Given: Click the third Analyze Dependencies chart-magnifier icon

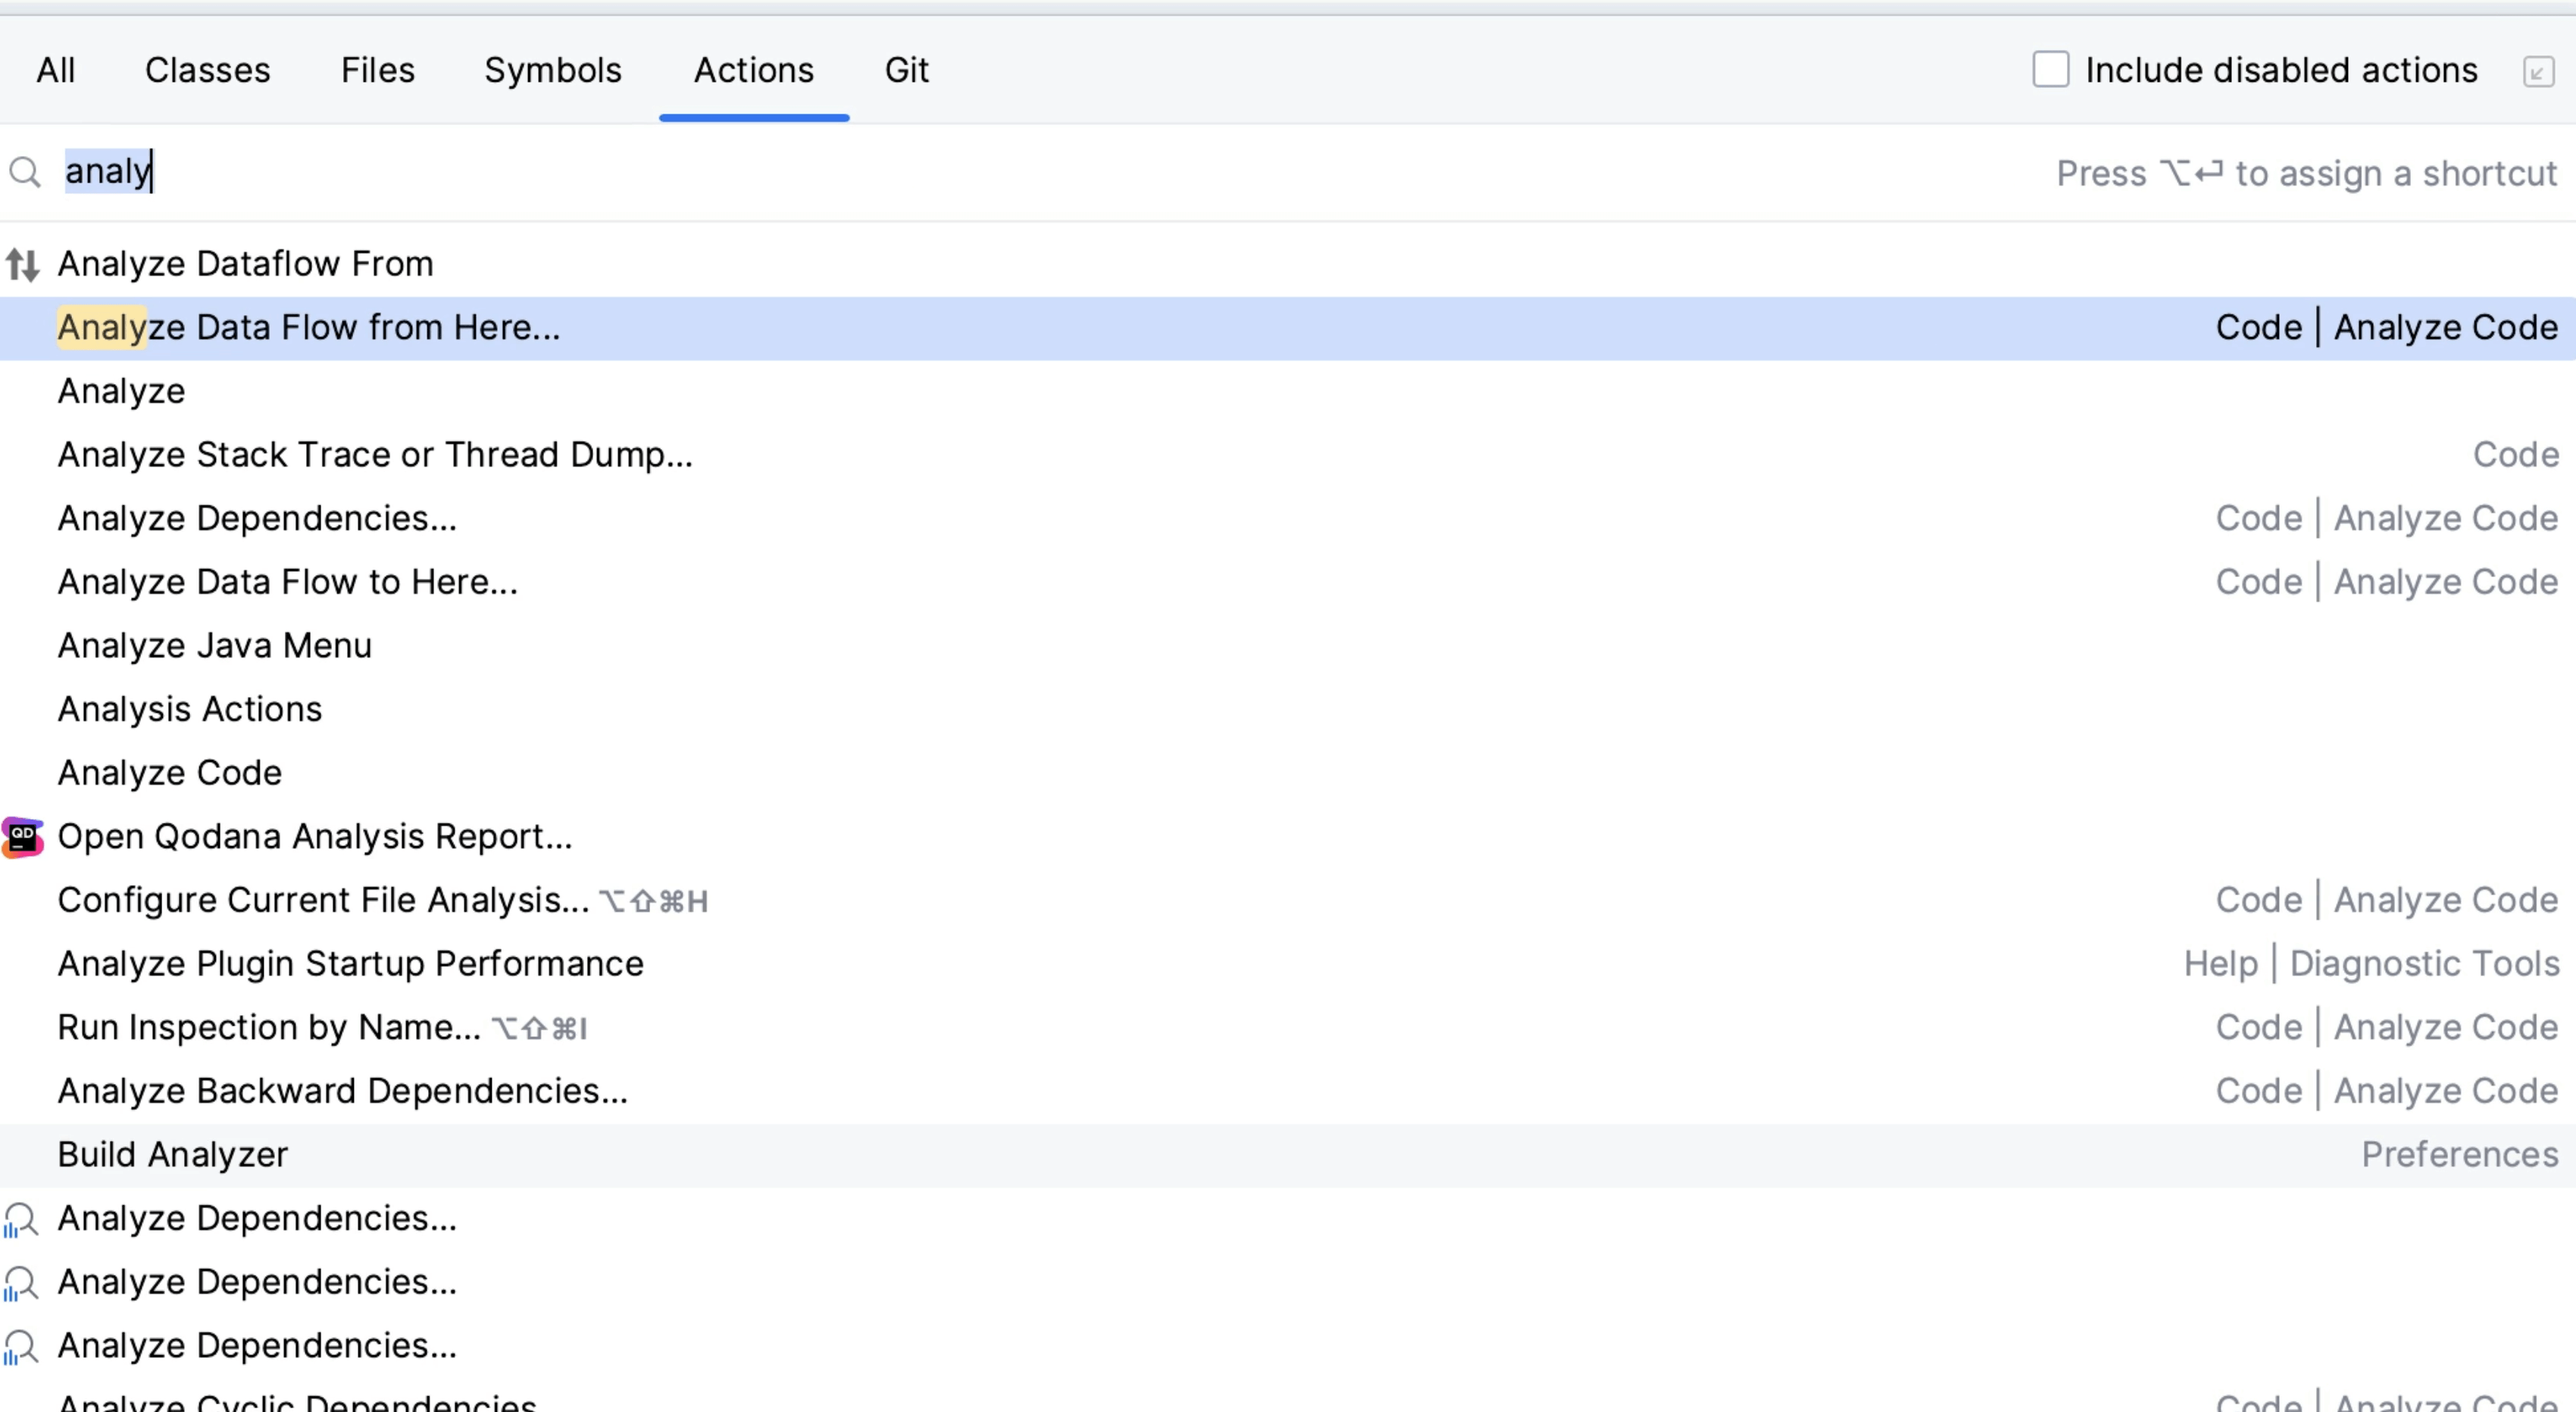Looking at the screenshot, I should pyautogui.click(x=21, y=1347).
